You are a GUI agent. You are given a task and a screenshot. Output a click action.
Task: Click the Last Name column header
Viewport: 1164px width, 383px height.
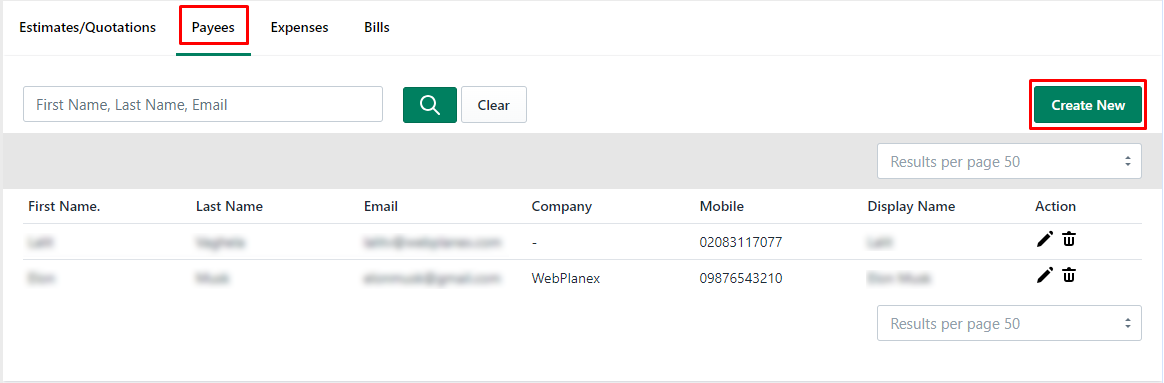(229, 206)
